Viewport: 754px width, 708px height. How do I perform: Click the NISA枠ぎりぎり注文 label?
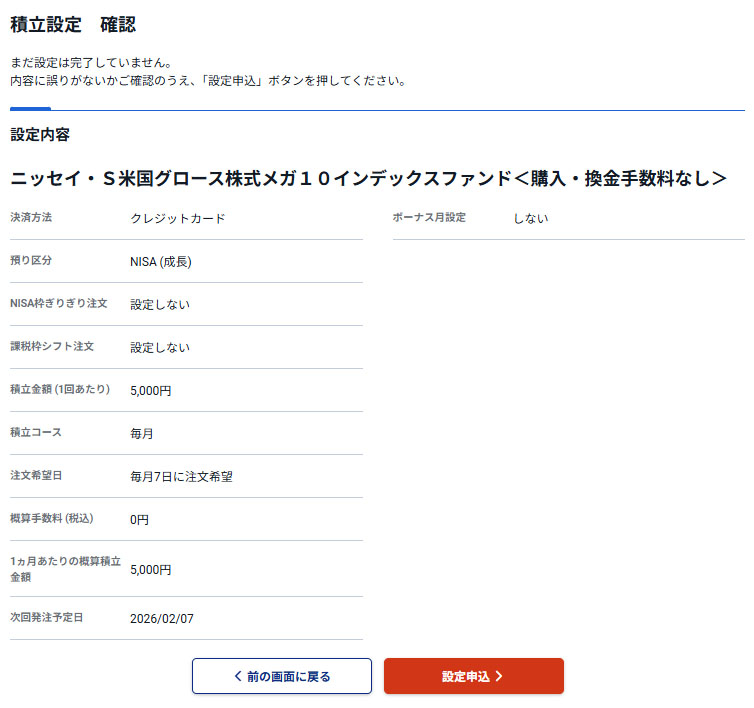(58, 304)
